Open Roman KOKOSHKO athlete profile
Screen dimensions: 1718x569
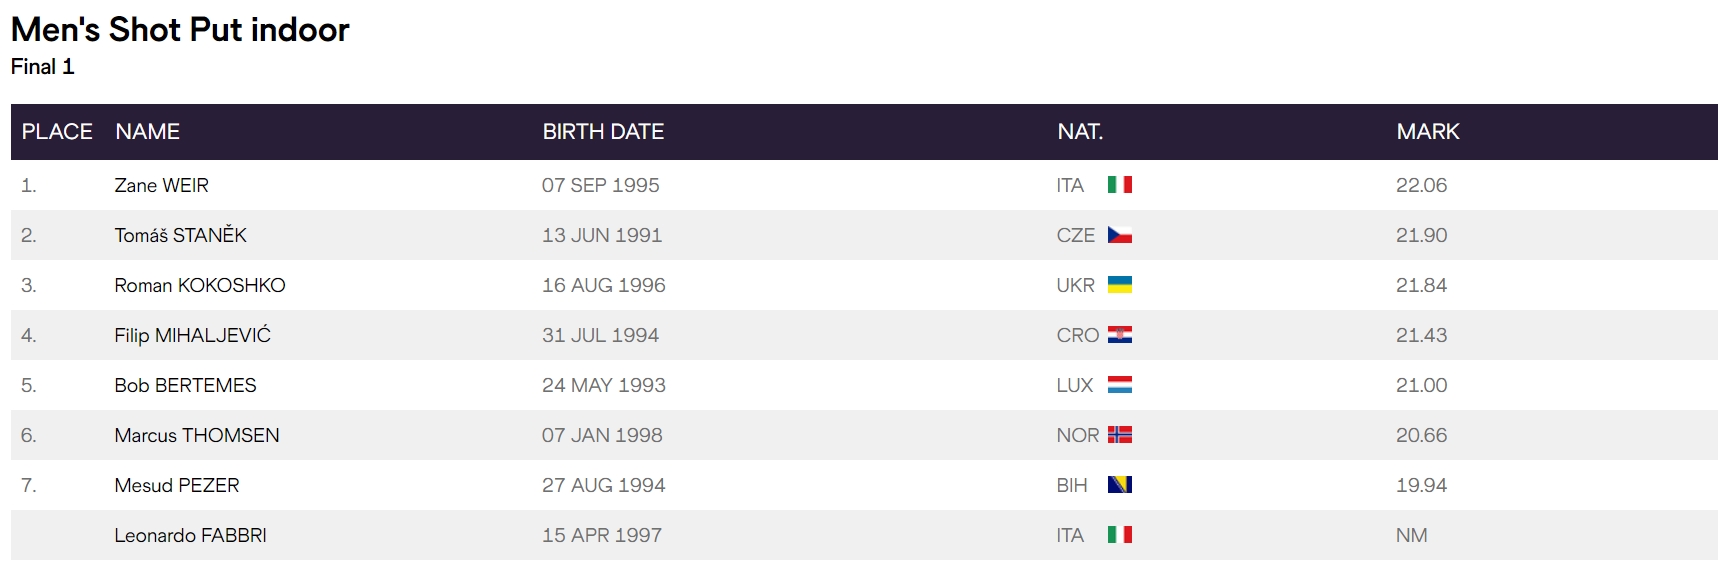tap(199, 285)
